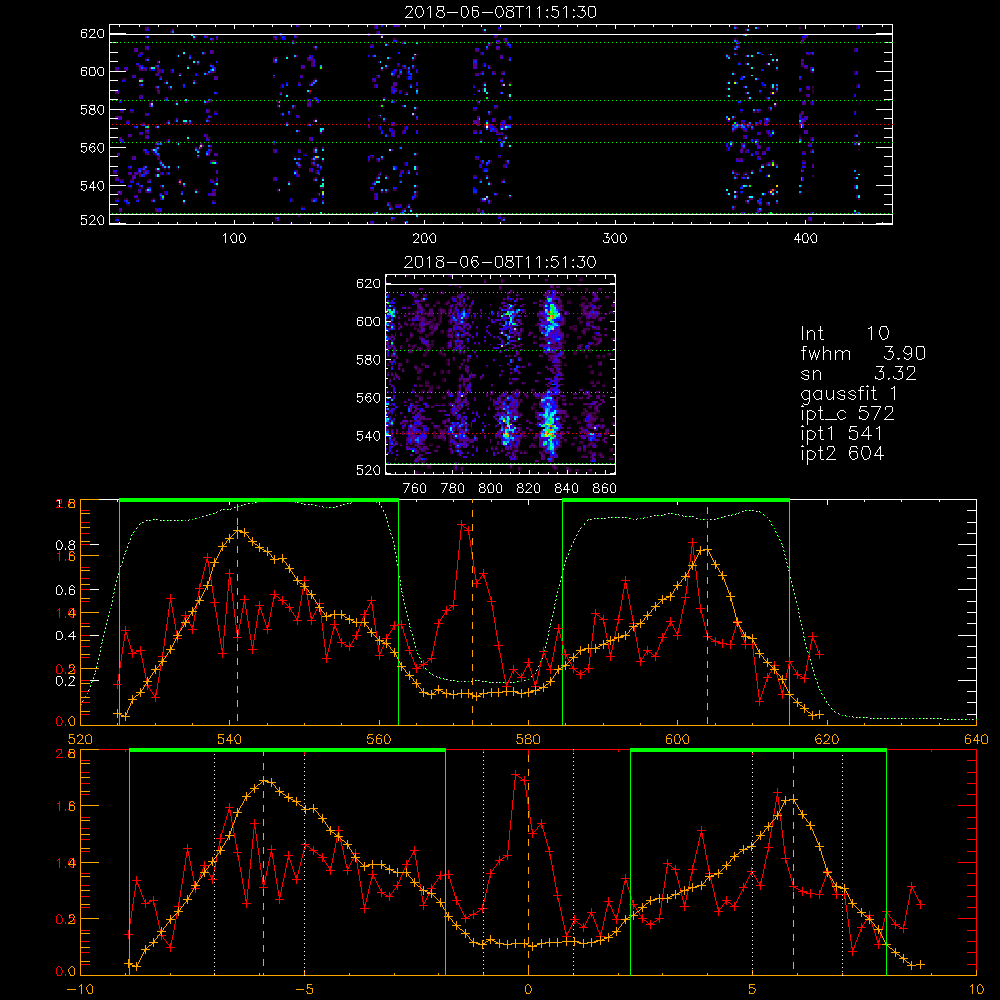This screenshot has height=1000, width=1000.
Task: Click the 760 tick label under middle image
Action: [x=415, y=489]
